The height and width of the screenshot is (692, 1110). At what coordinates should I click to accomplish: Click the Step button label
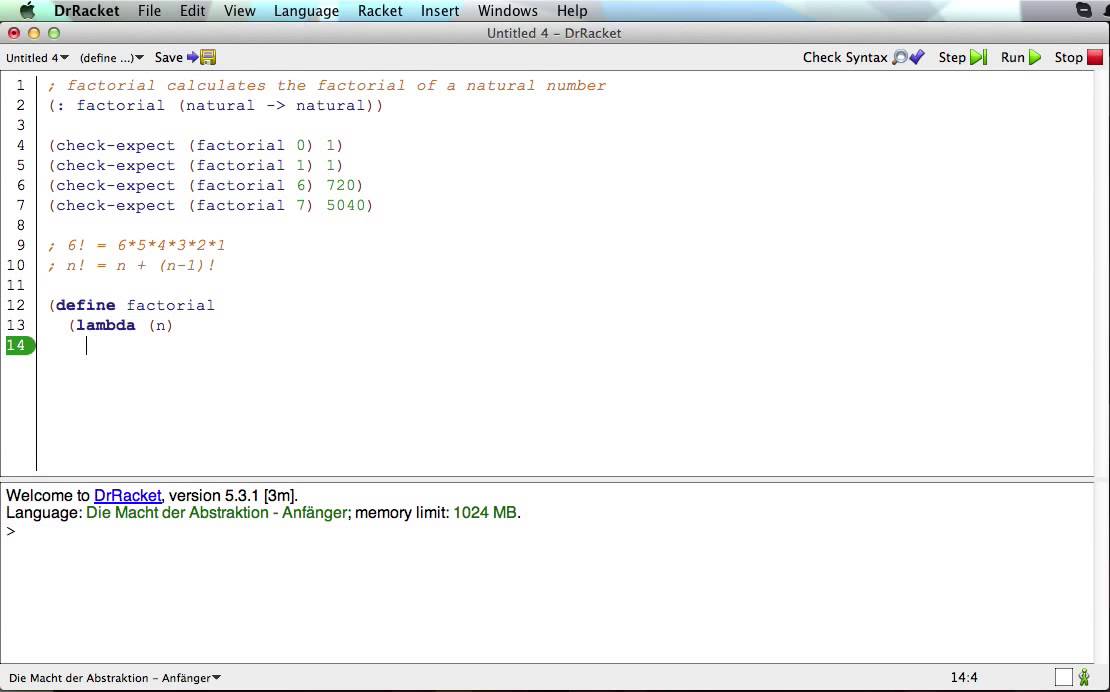click(x=952, y=57)
